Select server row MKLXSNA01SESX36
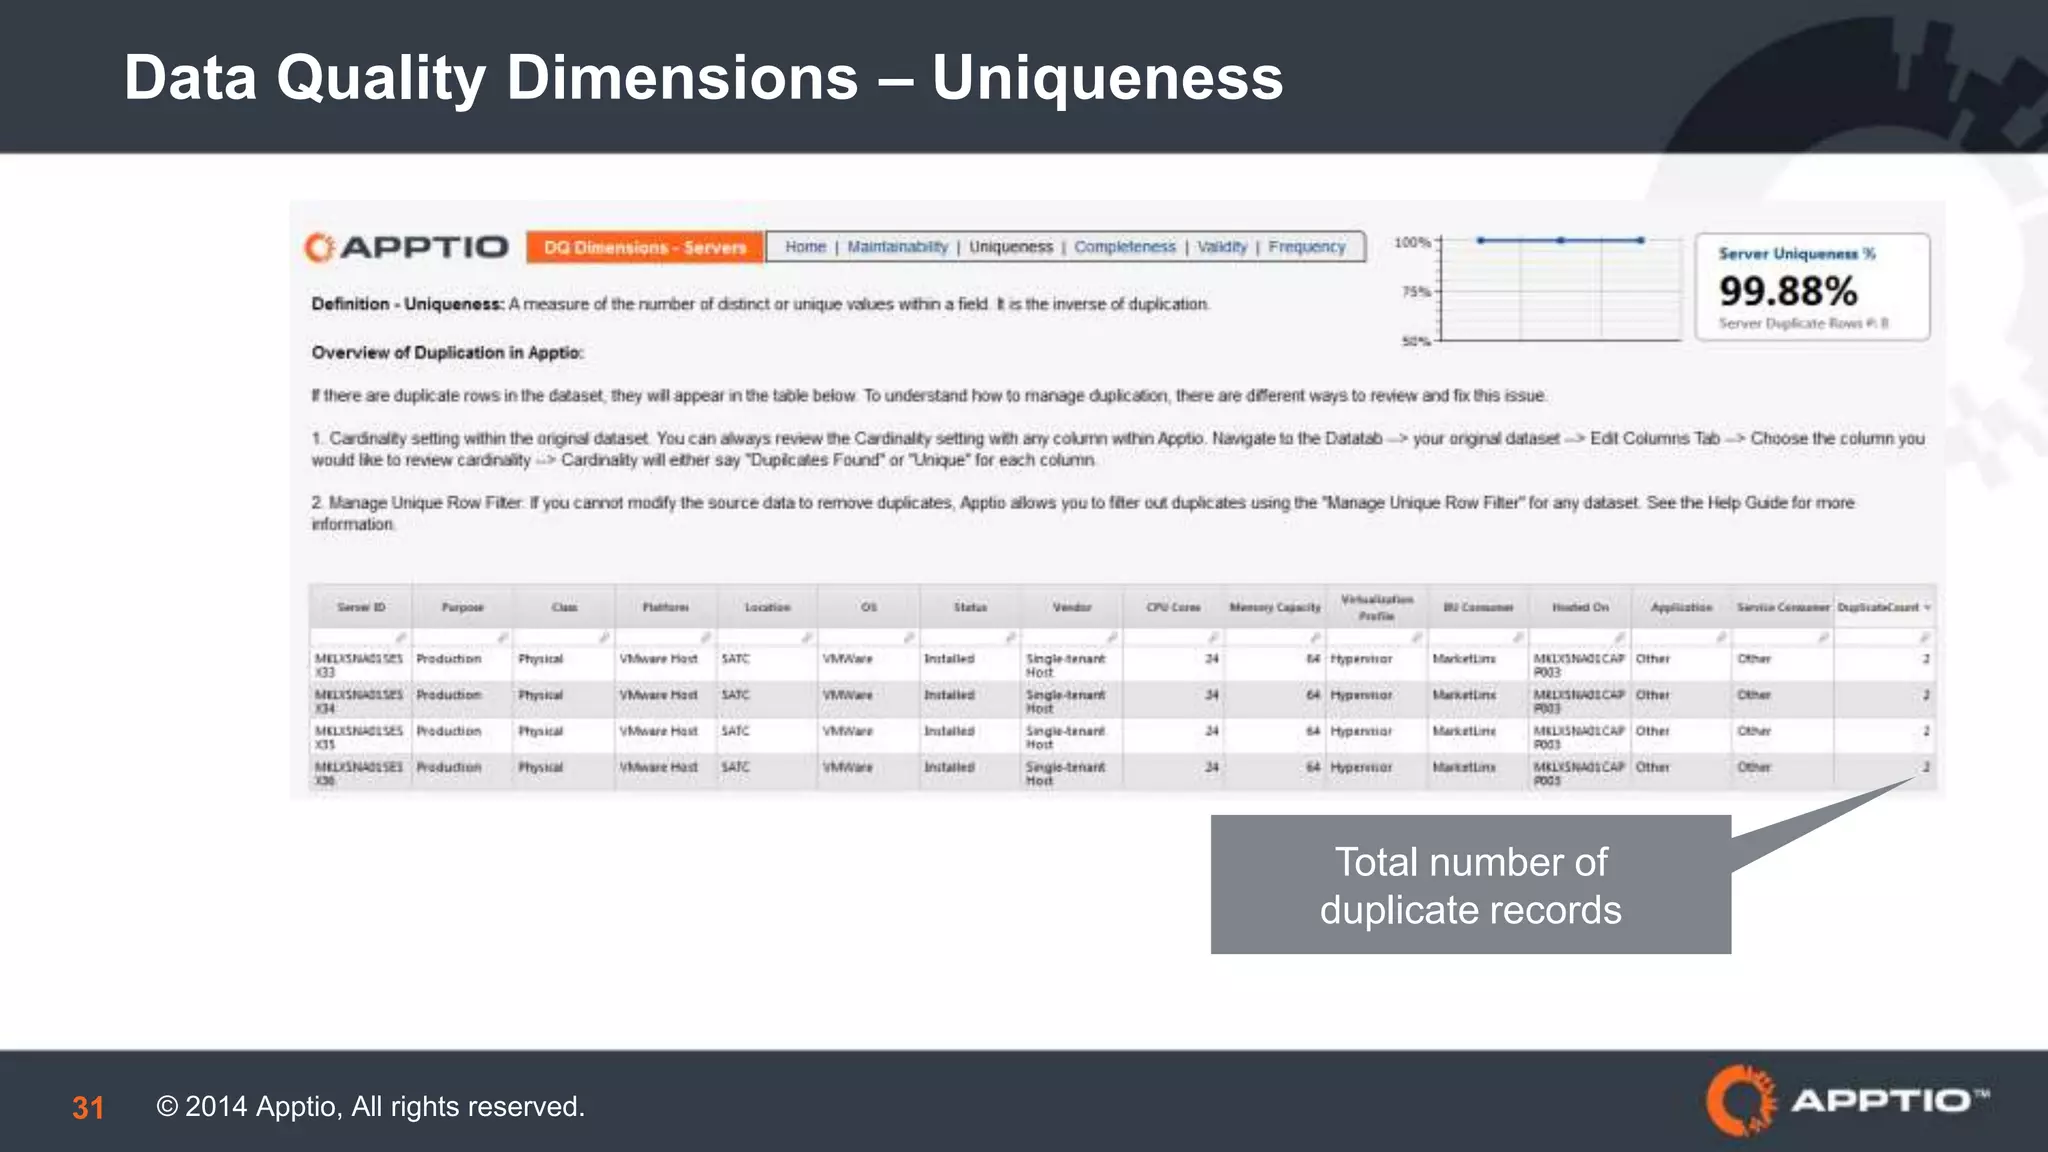 1122,773
